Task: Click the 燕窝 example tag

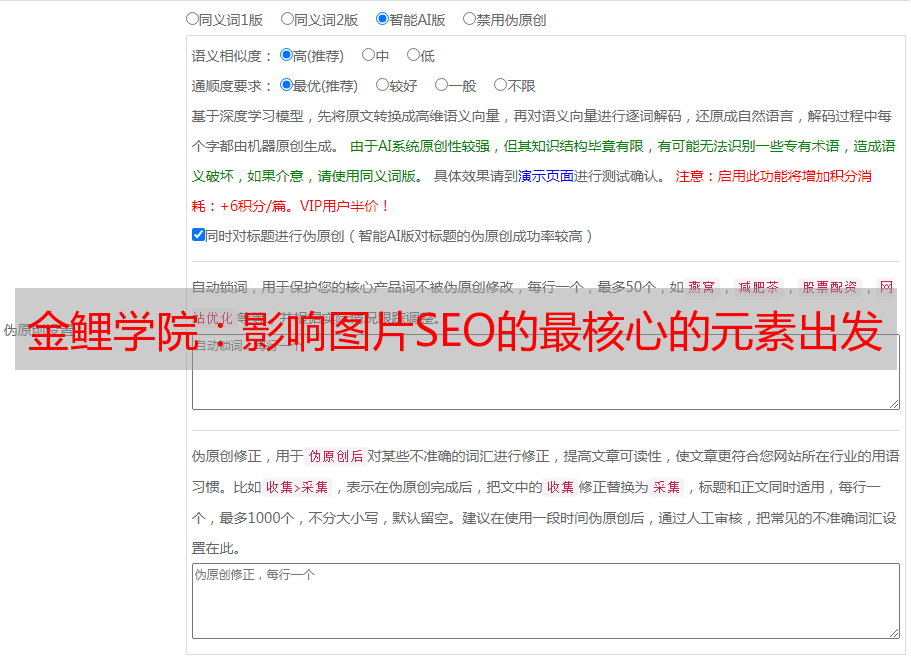Action: 701,287
